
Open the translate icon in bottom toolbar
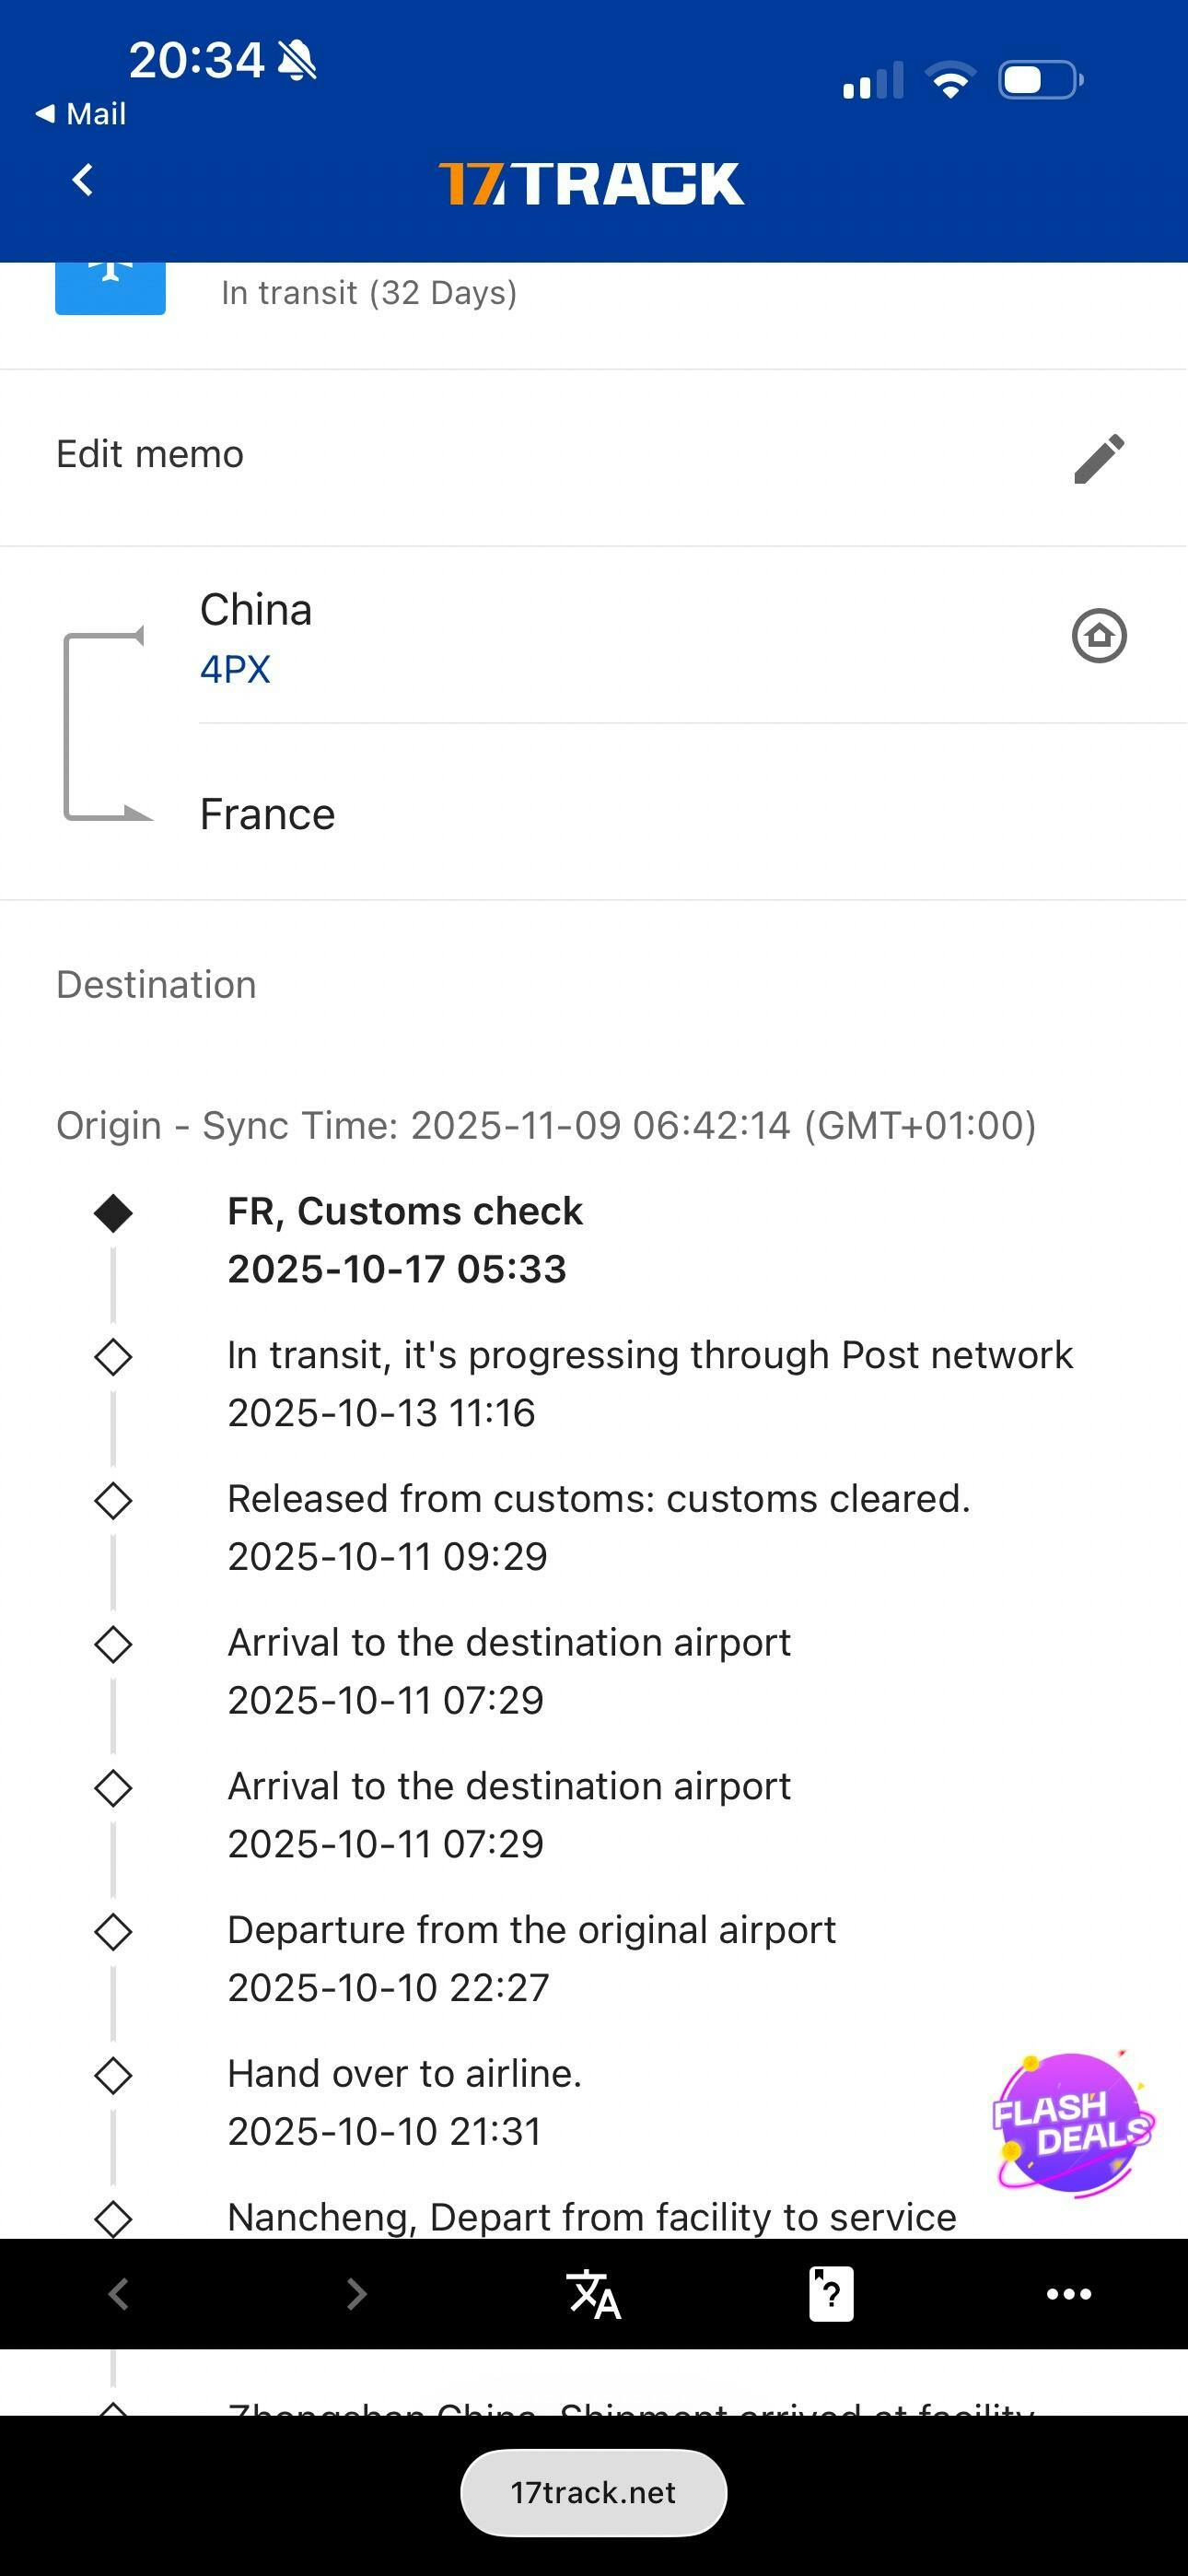click(593, 2293)
